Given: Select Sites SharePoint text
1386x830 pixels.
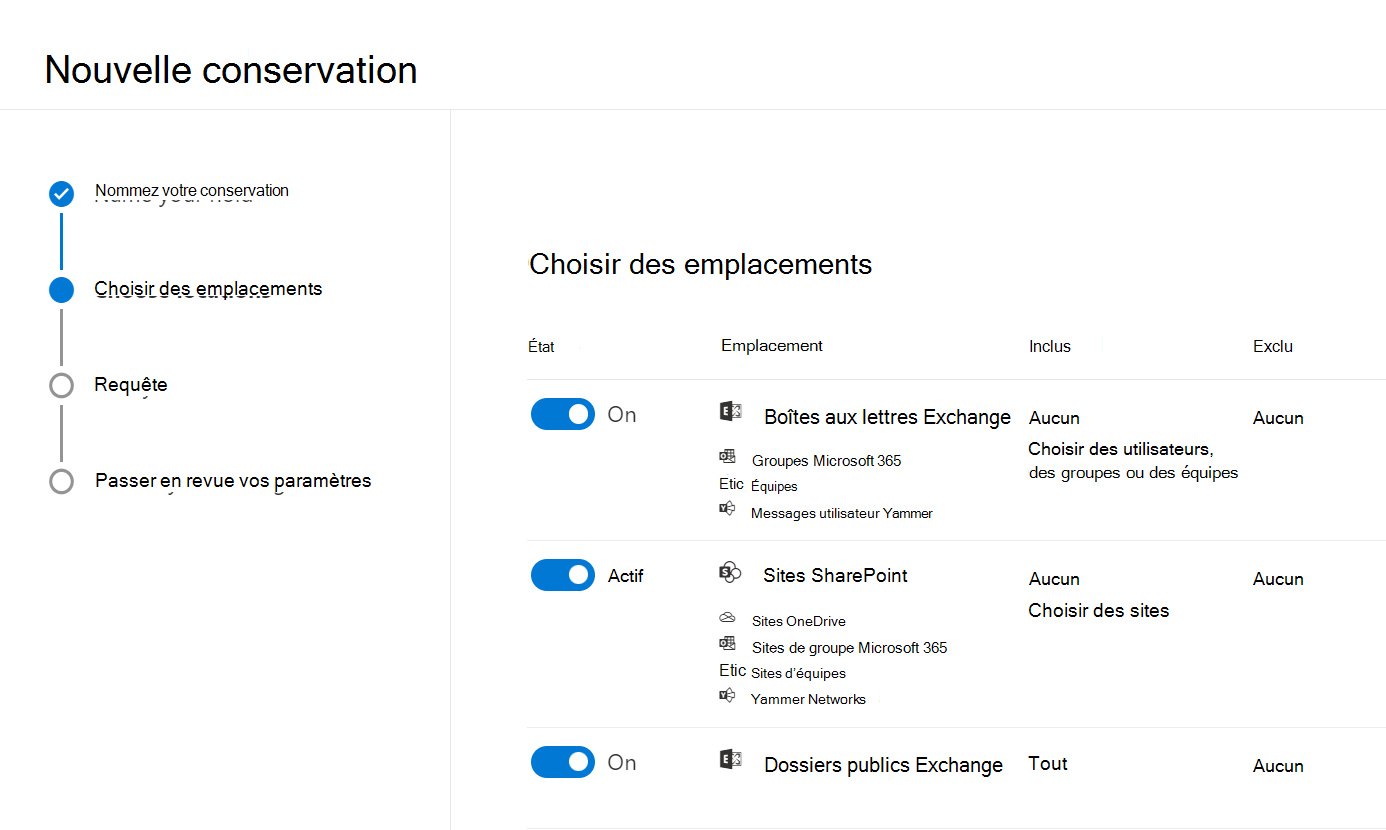Looking at the screenshot, I should click(835, 575).
